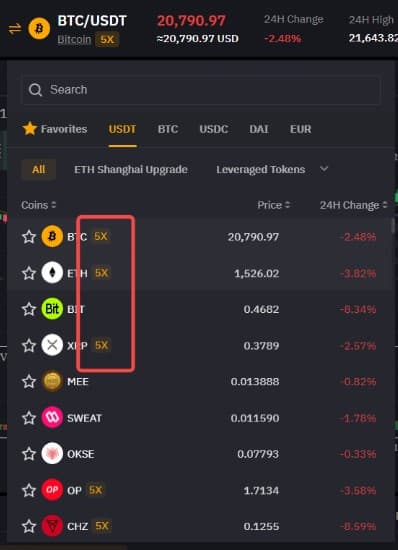Click the pink SWEAT coin logo
The height and width of the screenshot is (550, 398).
tap(52, 417)
